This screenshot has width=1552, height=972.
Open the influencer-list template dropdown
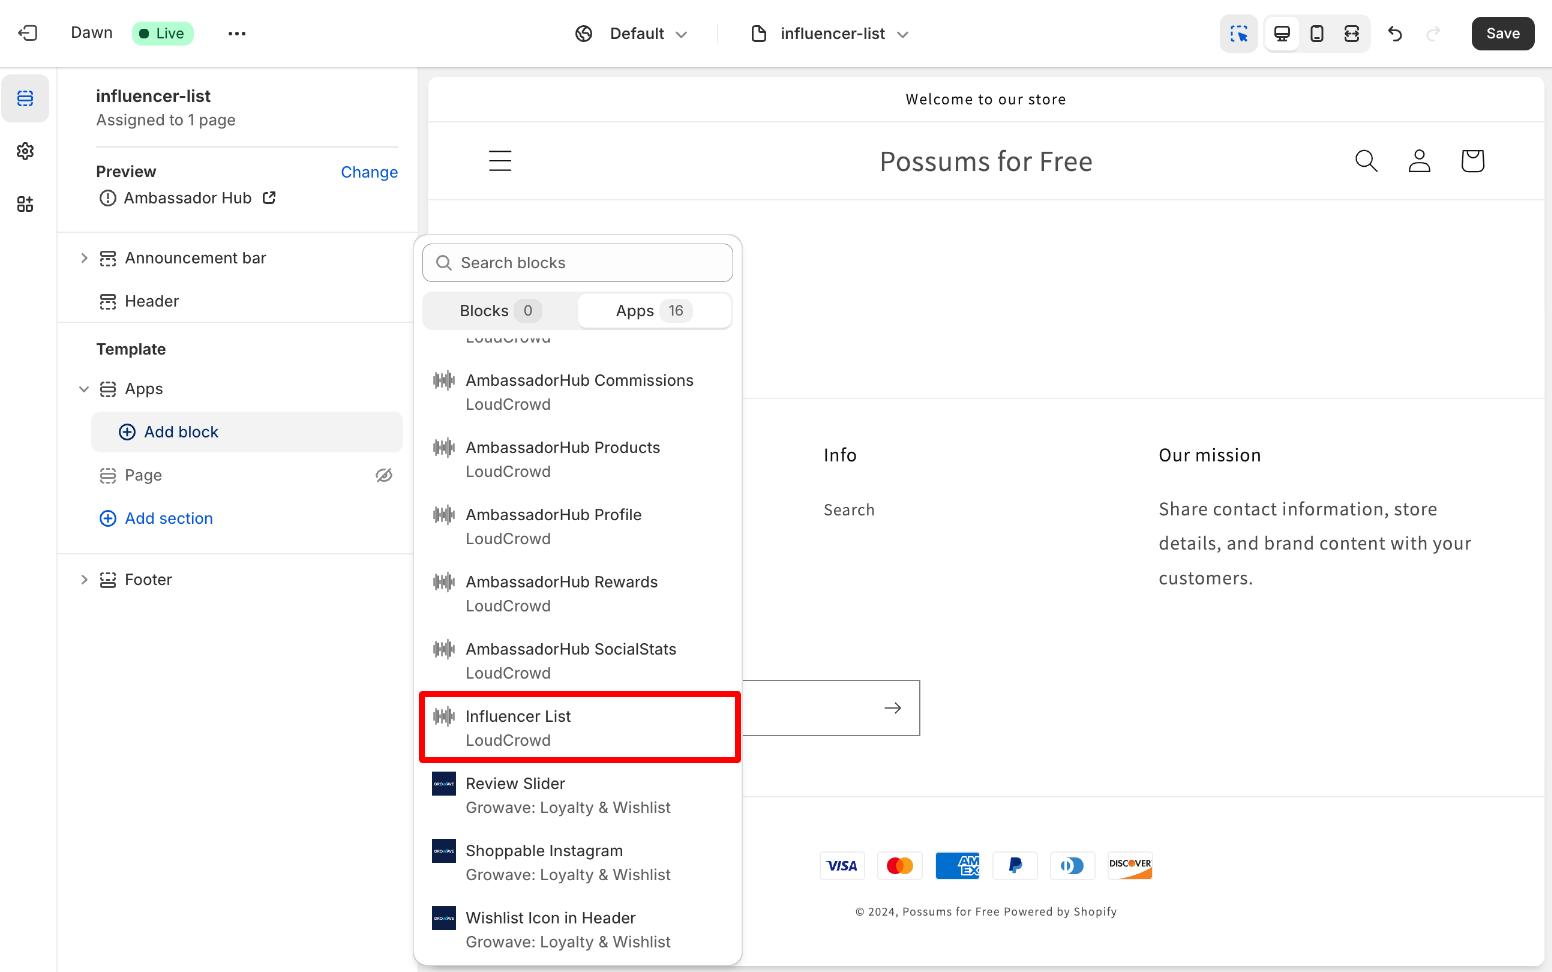[x=830, y=34]
